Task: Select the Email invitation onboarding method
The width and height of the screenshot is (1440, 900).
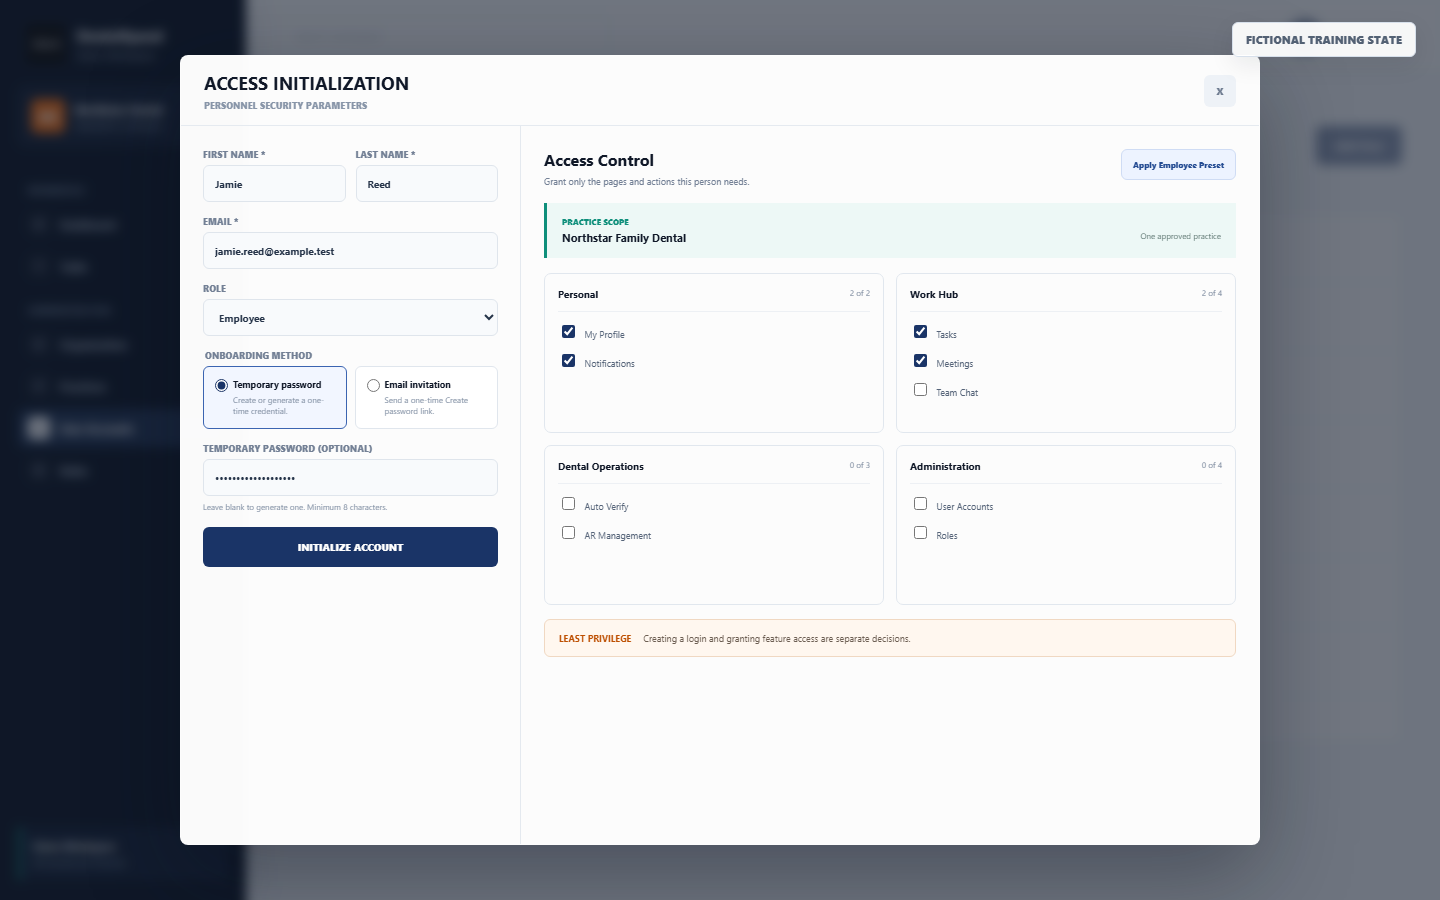Action: tap(426, 397)
